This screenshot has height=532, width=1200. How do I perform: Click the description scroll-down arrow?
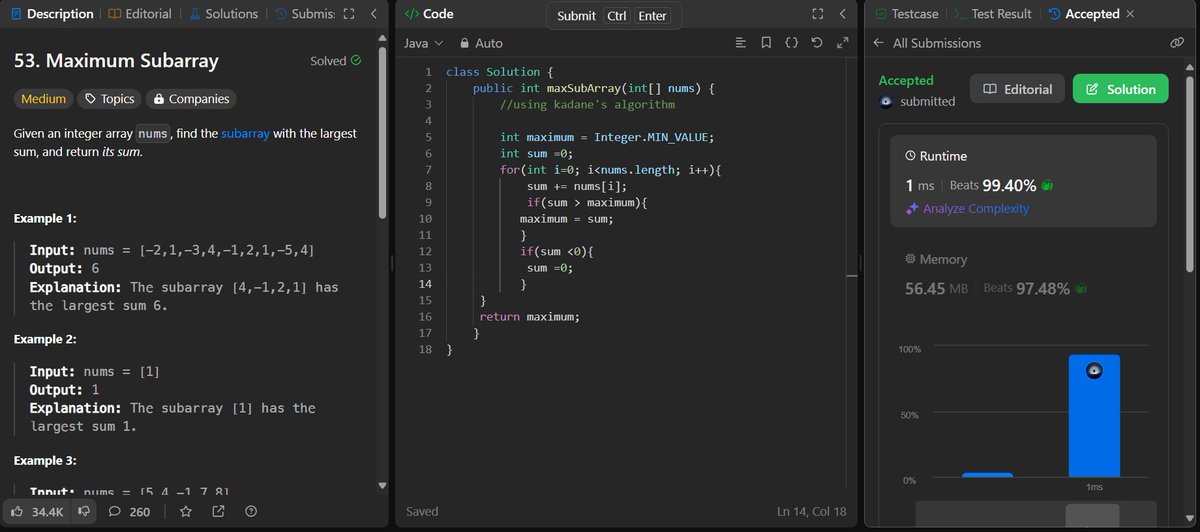pyautogui.click(x=382, y=486)
